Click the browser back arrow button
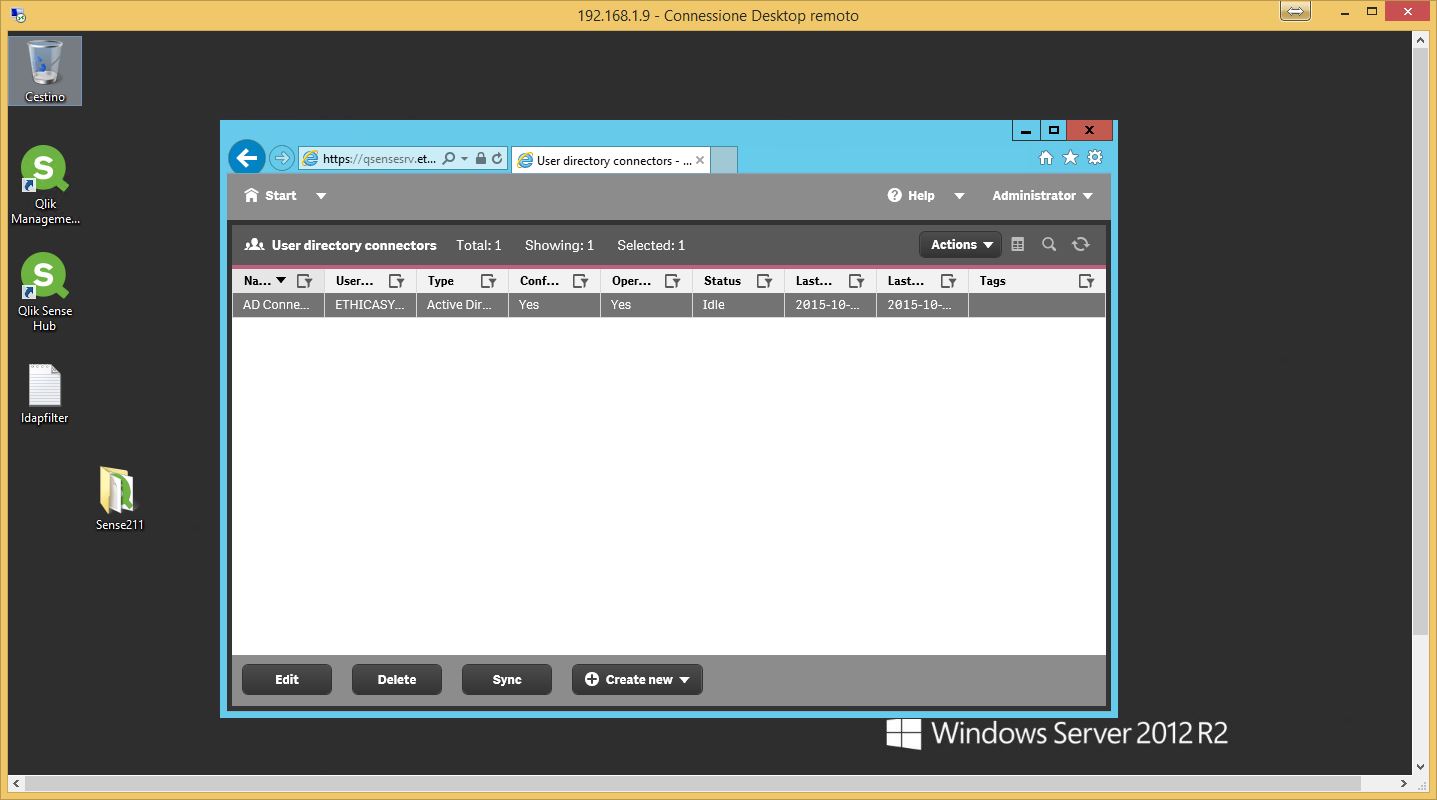The image size is (1437, 800). [x=246, y=158]
